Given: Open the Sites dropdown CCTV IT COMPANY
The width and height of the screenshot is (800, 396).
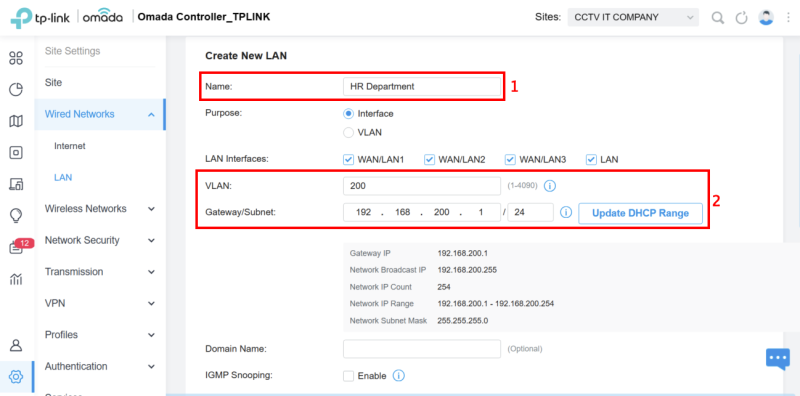Looking at the screenshot, I should tap(633, 17).
